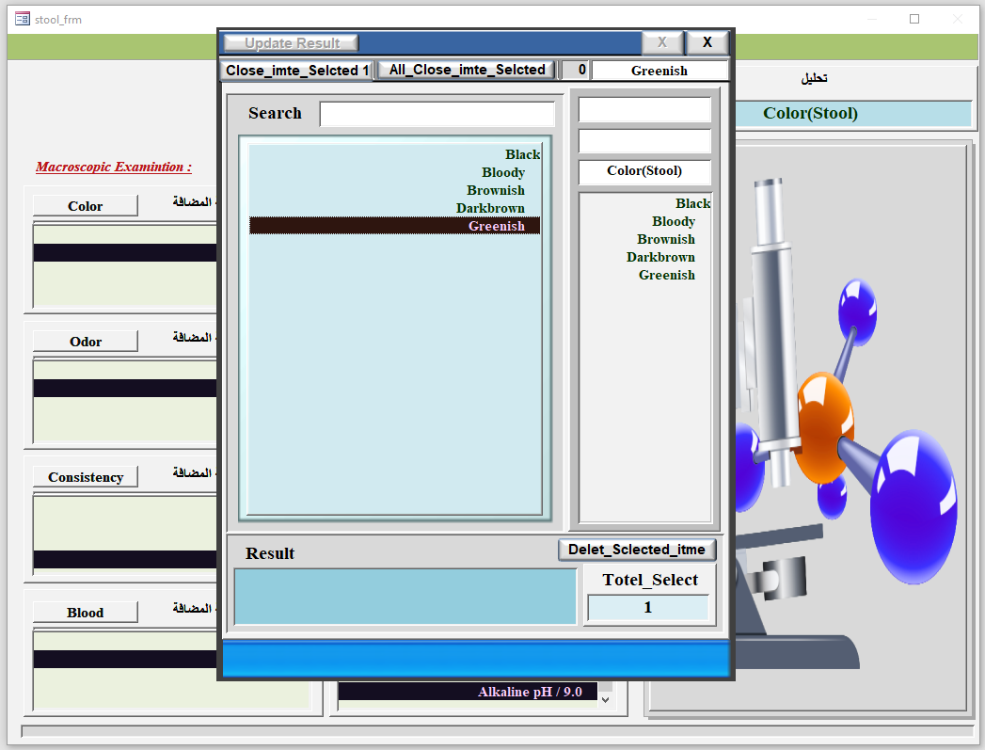Pick Darkbrown in the left list
The width and height of the screenshot is (985, 750).
(490, 208)
